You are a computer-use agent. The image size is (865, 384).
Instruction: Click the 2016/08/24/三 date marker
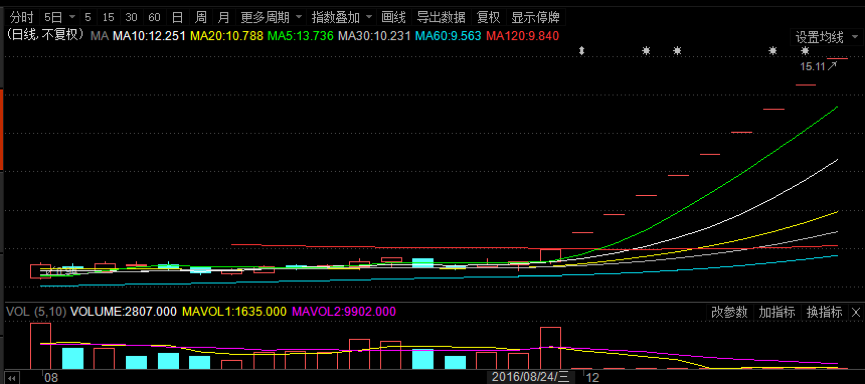[530, 377]
